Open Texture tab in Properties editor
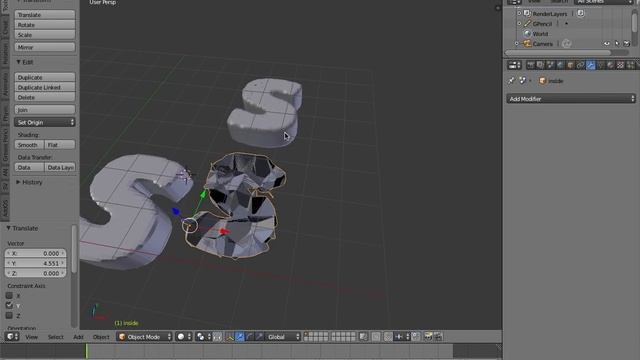The height and width of the screenshot is (360, 640). pos(620,65)
